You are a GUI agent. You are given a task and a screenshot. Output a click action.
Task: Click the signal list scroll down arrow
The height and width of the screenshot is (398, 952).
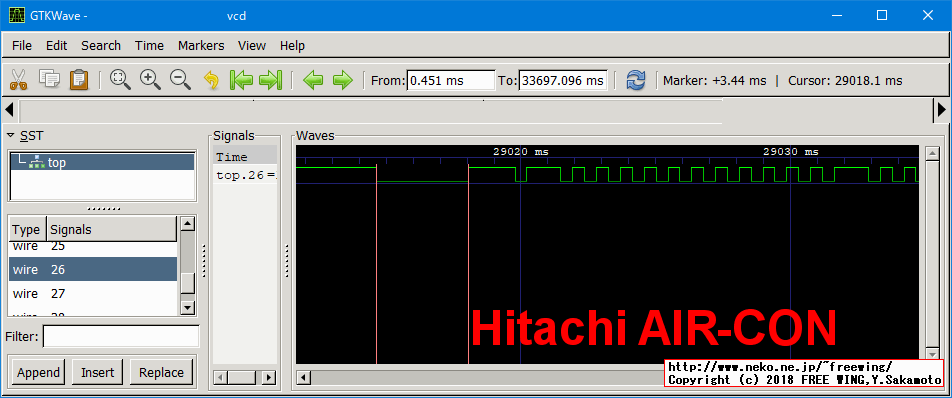(x=188, y=308)
